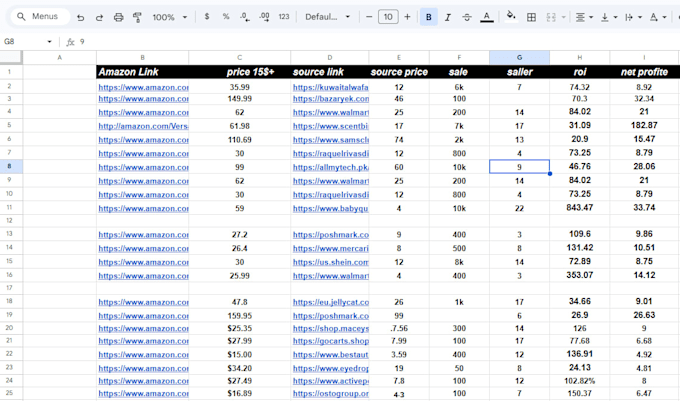Click the formula bar showing 9
The height and width of the screenshot is (401, 680).
[x=377, y=42]
